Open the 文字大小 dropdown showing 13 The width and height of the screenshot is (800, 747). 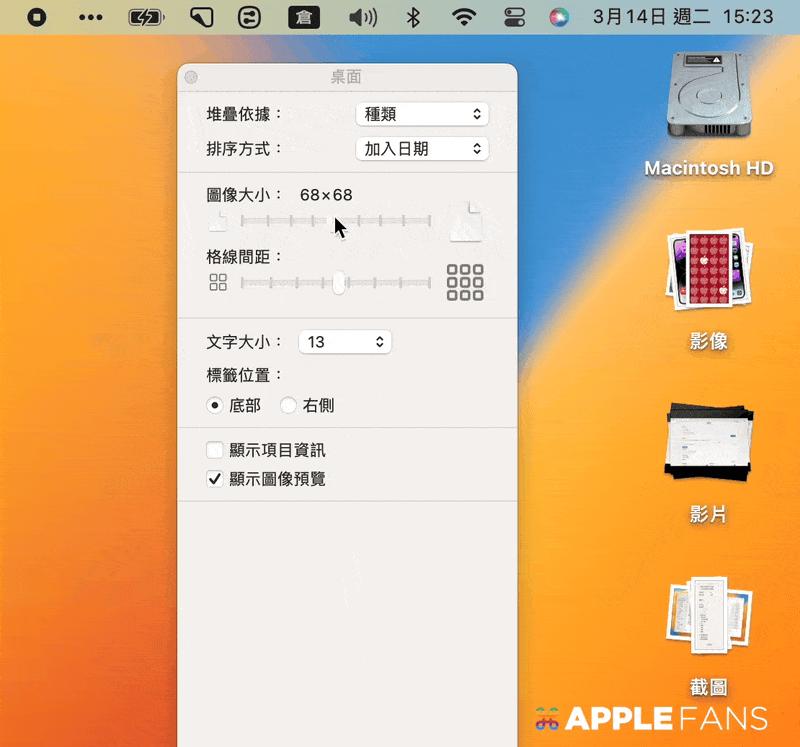[345, 341]
